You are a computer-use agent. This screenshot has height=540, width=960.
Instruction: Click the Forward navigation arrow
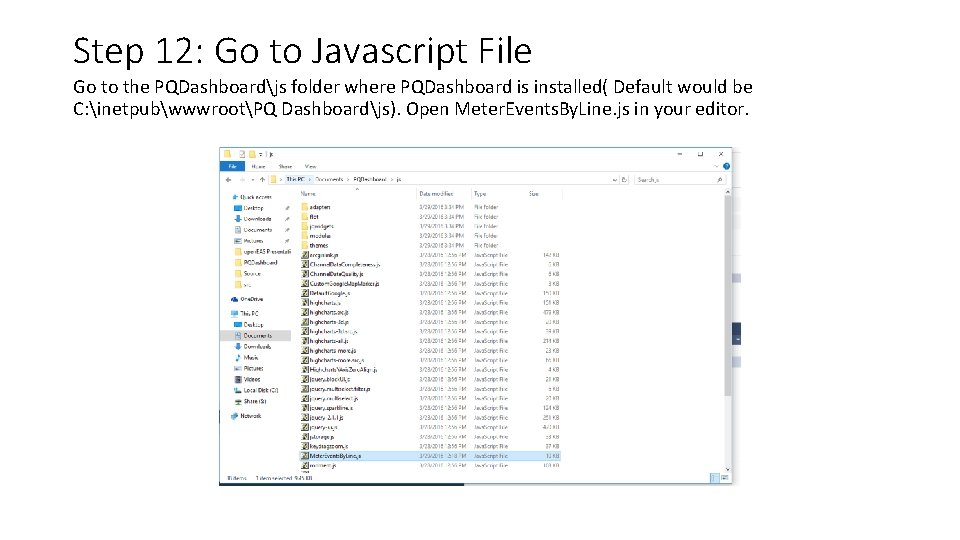coord(242,179)
